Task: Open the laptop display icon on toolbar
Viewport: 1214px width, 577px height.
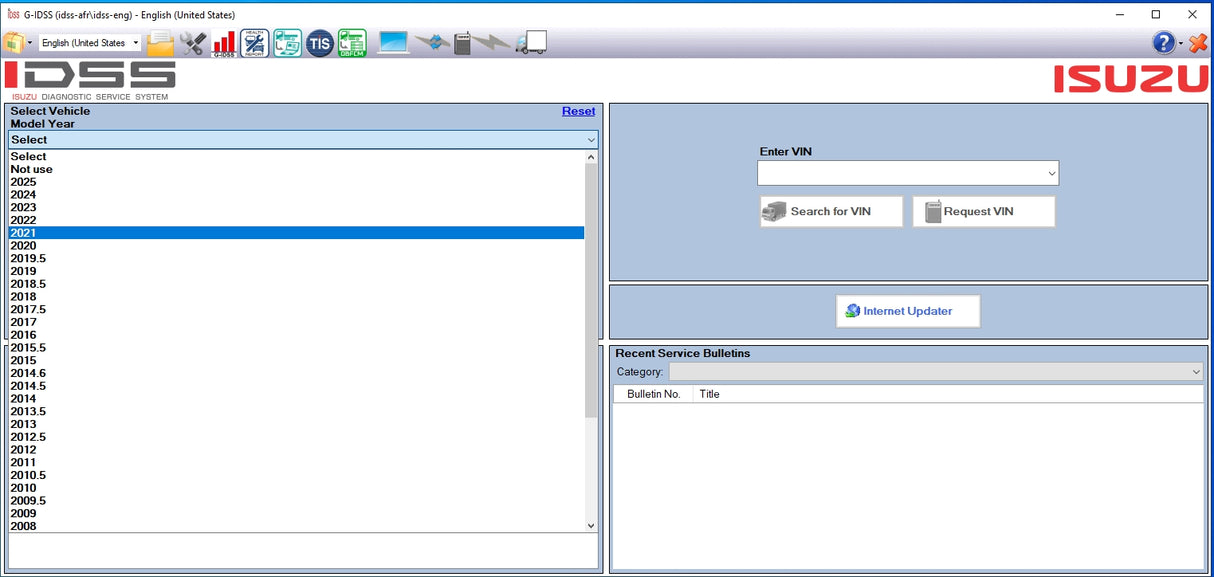Action: [394, 42]
